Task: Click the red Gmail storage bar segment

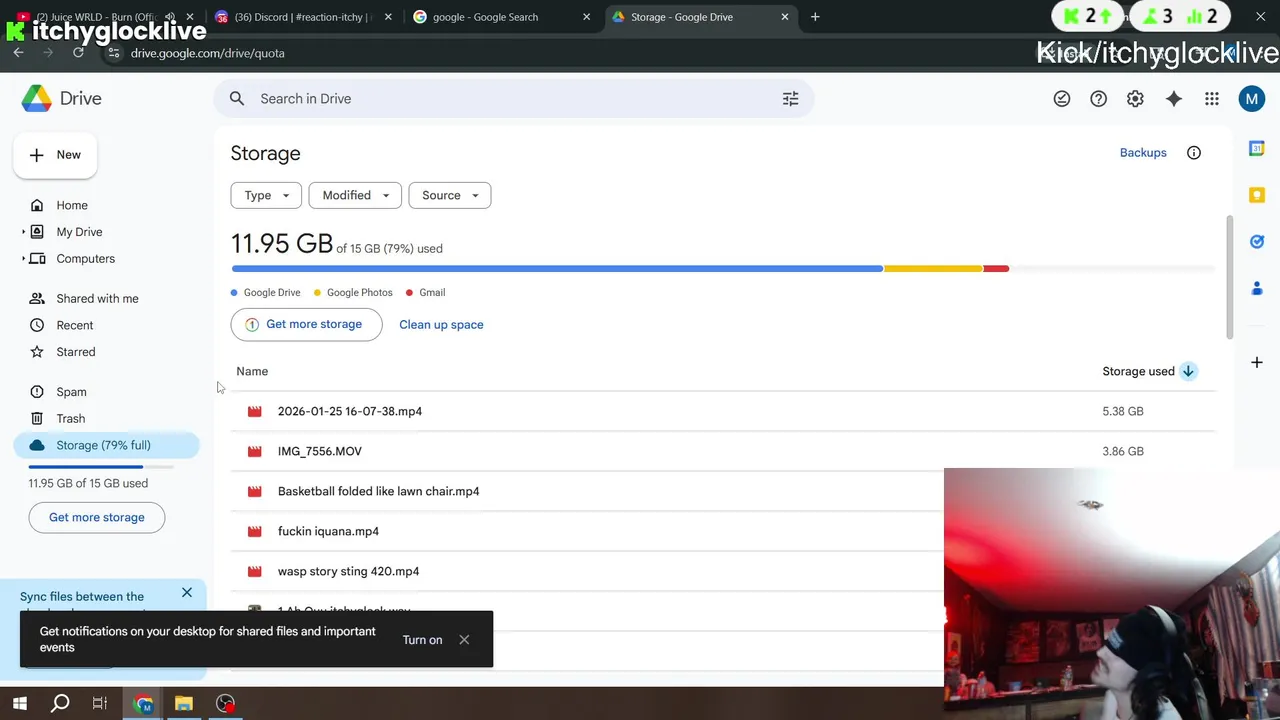Action: (996, 268)
